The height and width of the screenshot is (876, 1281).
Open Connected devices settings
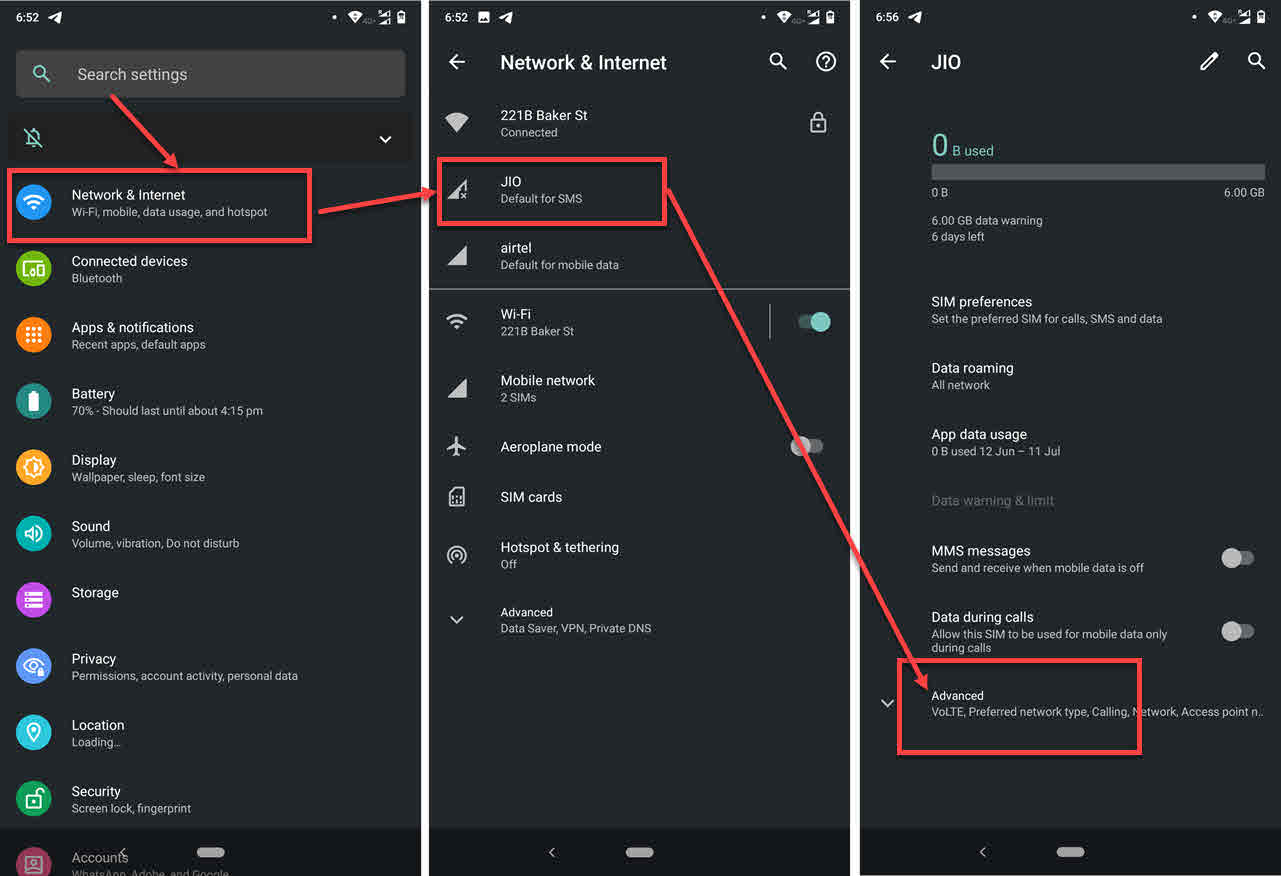[210, 269]
